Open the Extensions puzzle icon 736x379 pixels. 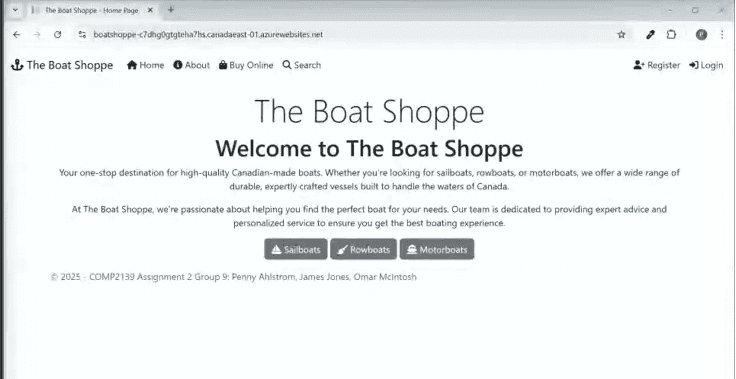(x=672, y=34)
